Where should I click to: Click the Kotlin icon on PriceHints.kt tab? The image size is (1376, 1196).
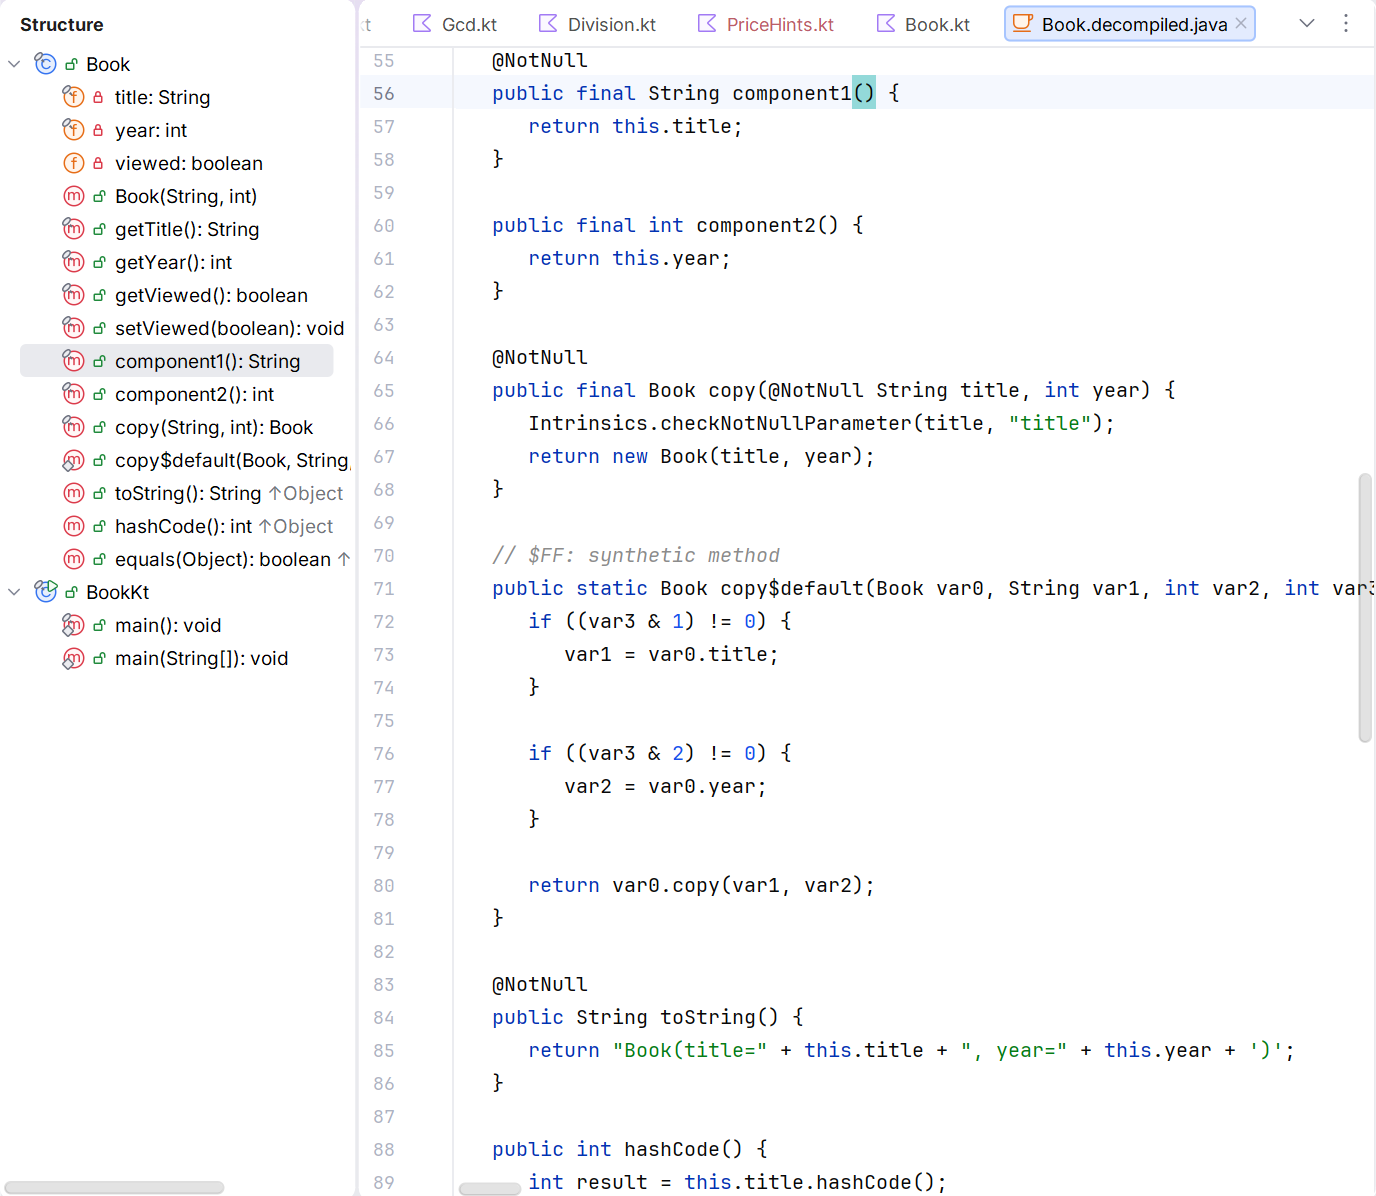tap(707, 23)
